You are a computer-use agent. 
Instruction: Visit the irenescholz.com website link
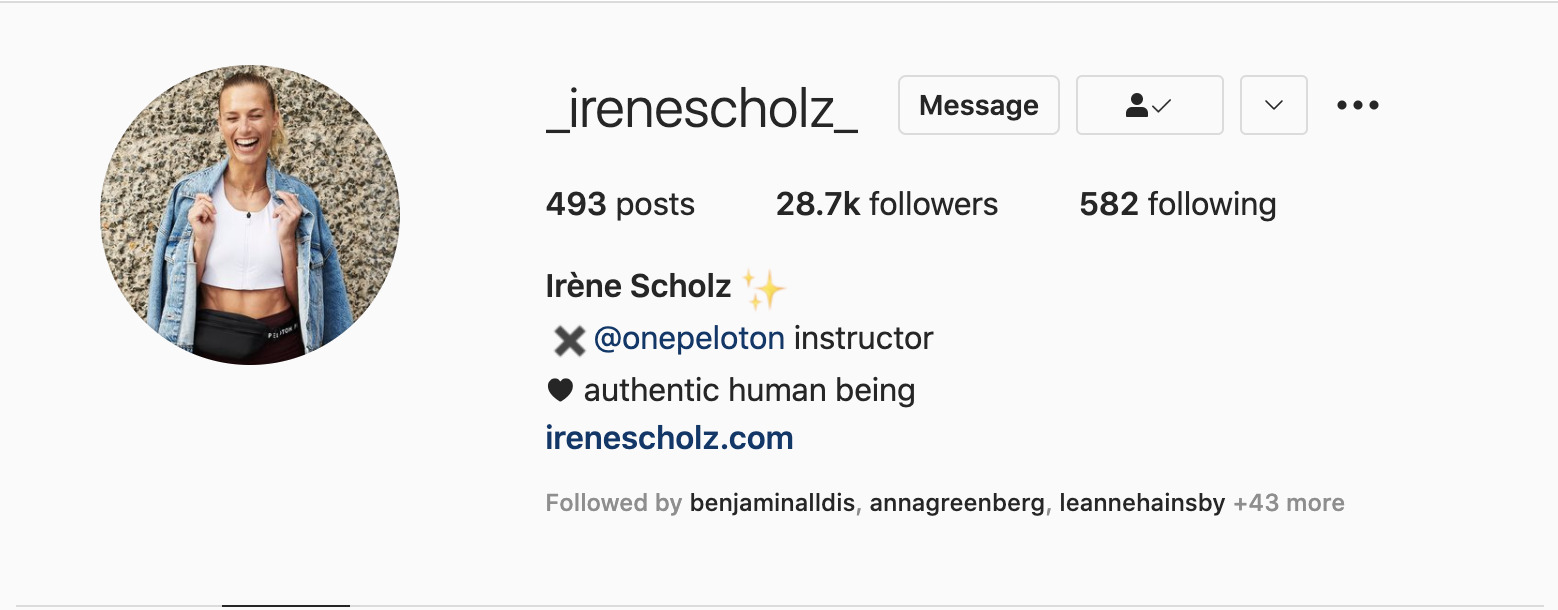669,438
